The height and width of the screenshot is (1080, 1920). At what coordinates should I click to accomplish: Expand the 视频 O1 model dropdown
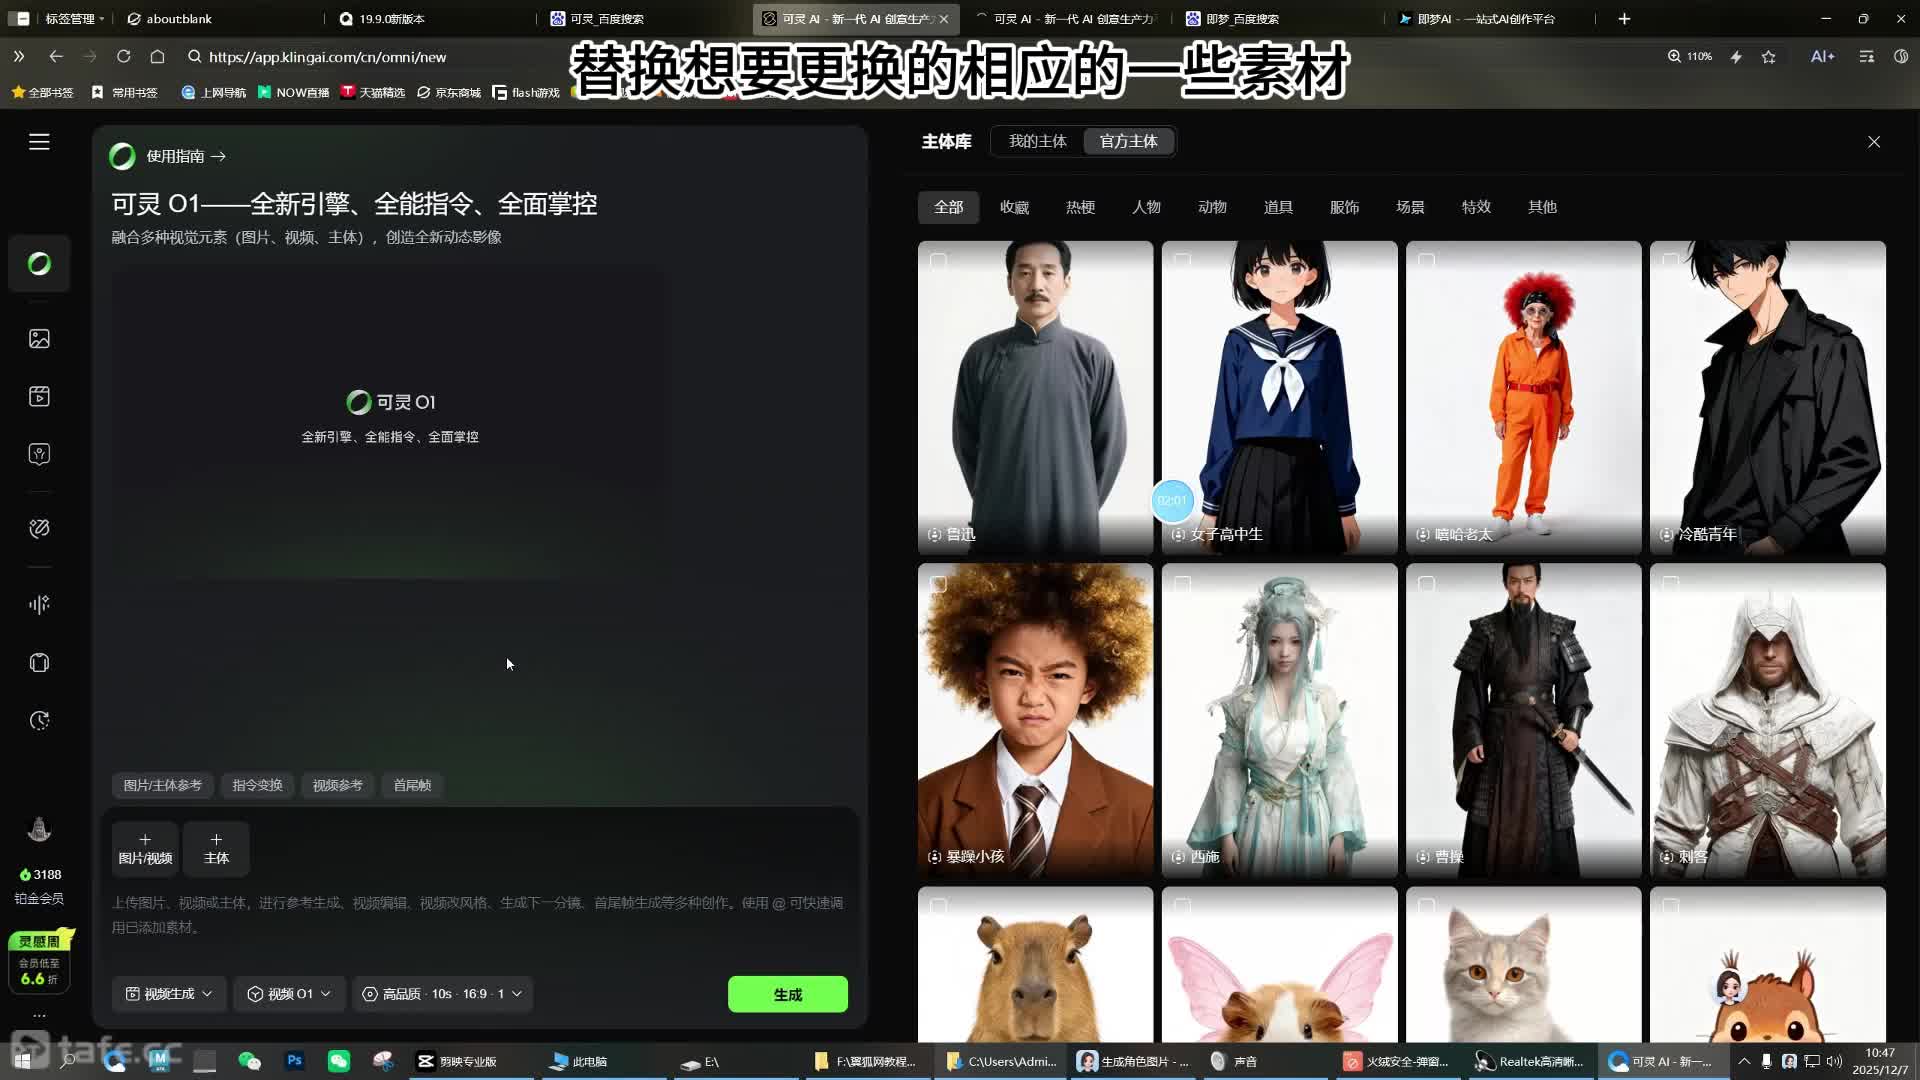pyautogui.click(x=289, y=994)
